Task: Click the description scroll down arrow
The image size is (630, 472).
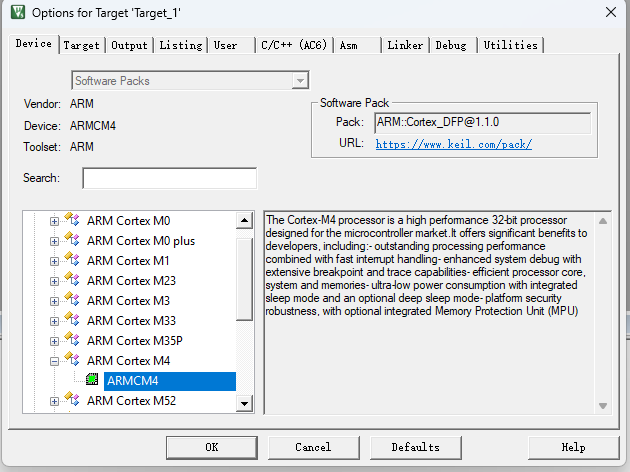Action: tap(603, 406)
